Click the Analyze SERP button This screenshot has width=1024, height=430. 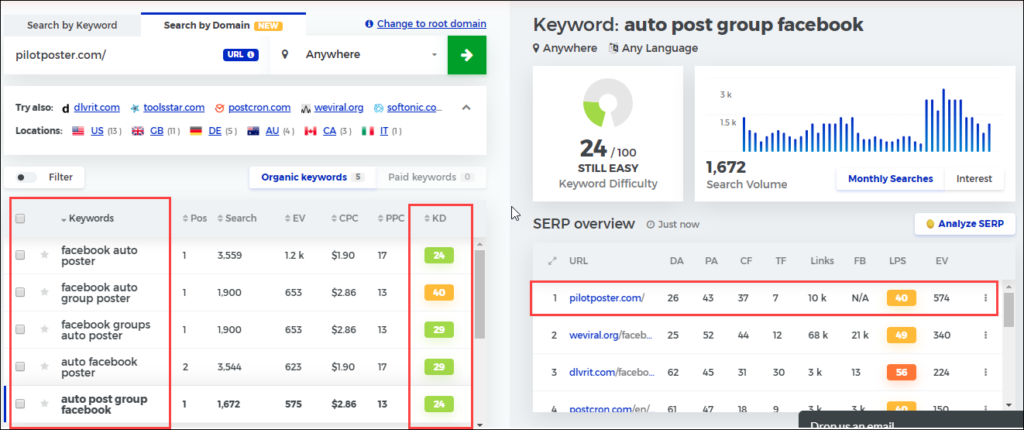click(x=965, y=223)
